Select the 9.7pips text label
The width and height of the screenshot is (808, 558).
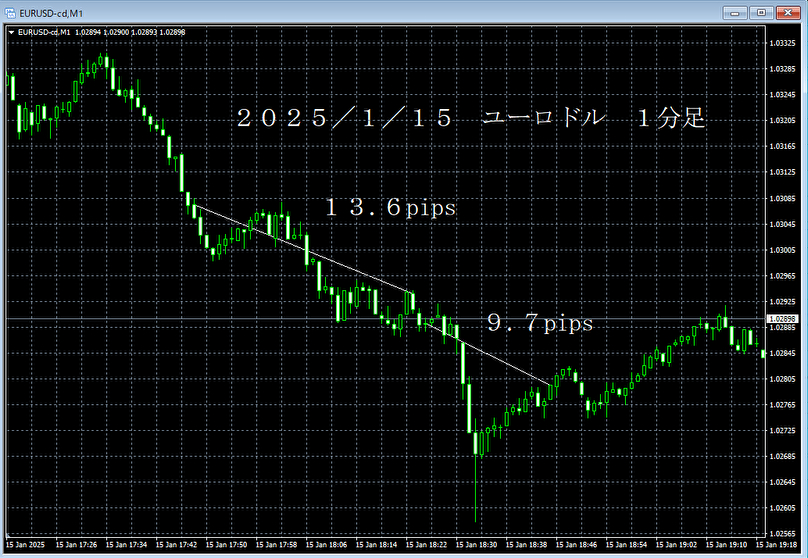coord(540,324)
